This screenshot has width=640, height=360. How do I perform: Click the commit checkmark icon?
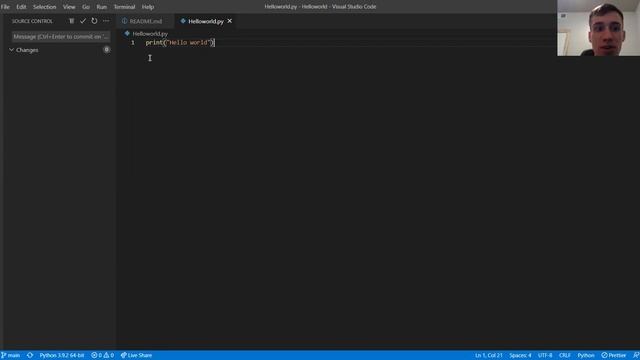tap(83, 21)
